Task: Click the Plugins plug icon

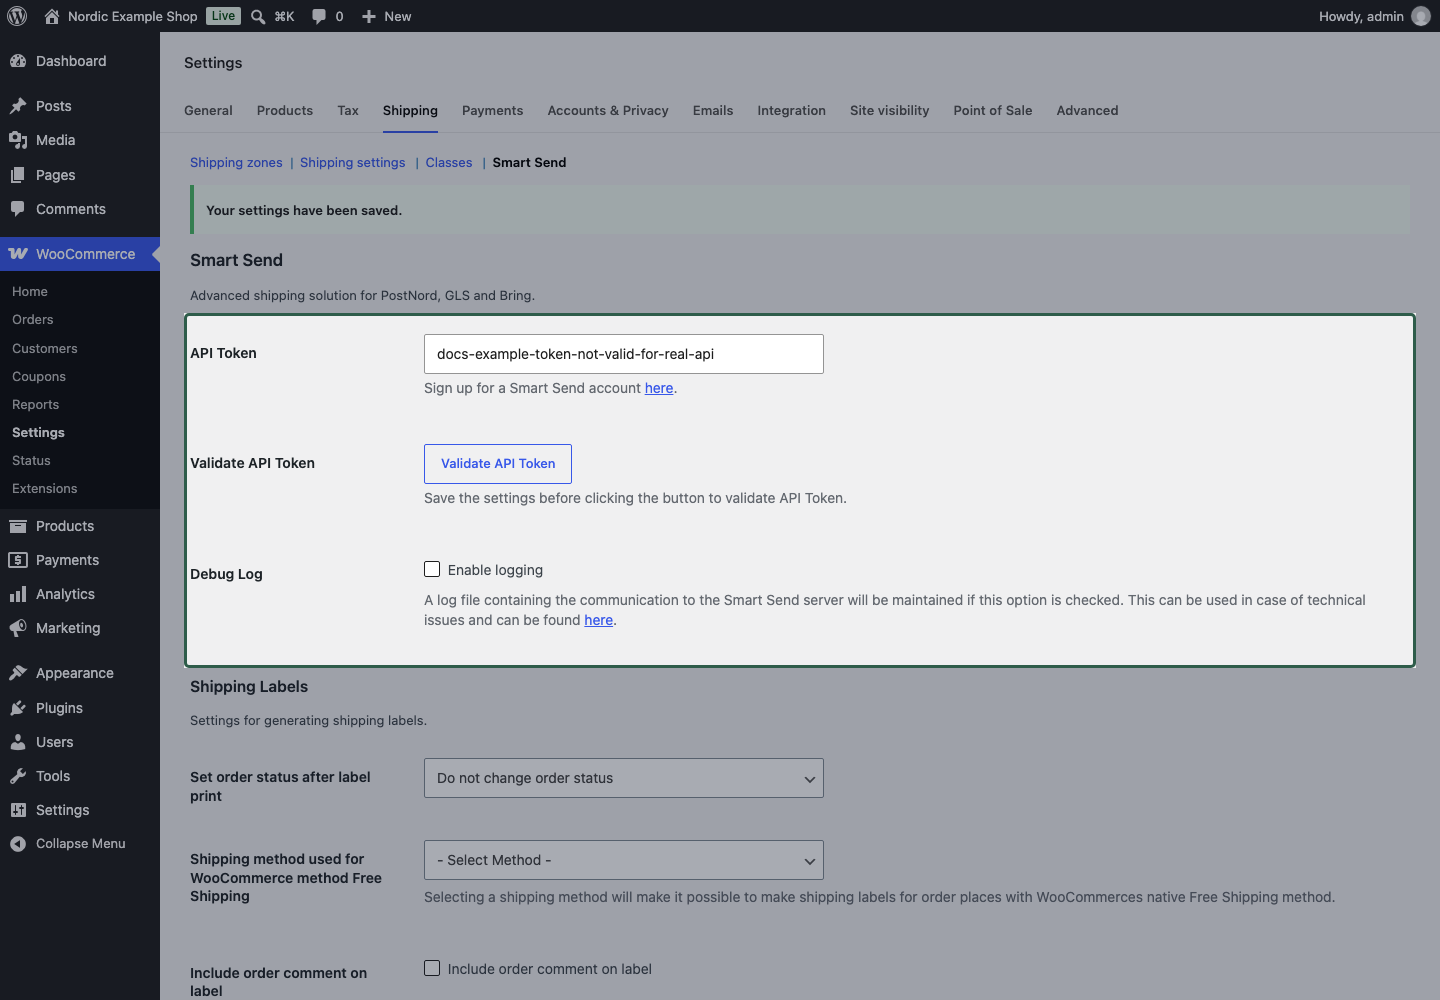Action: point(18,708)
